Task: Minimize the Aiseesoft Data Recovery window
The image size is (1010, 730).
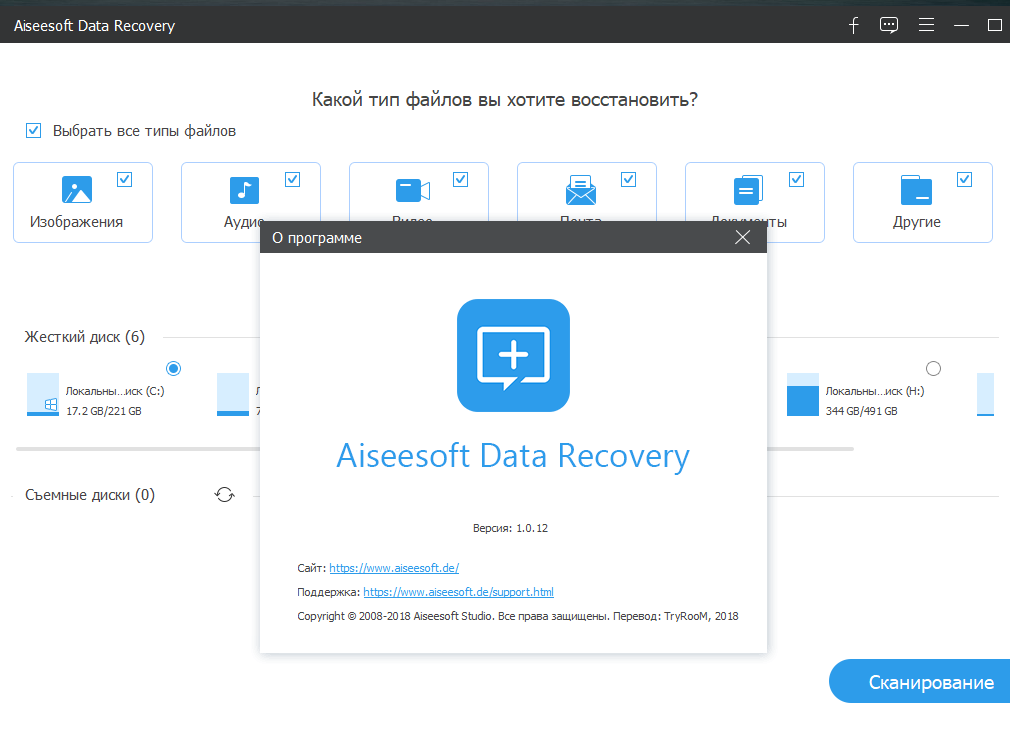Action: 962,25
